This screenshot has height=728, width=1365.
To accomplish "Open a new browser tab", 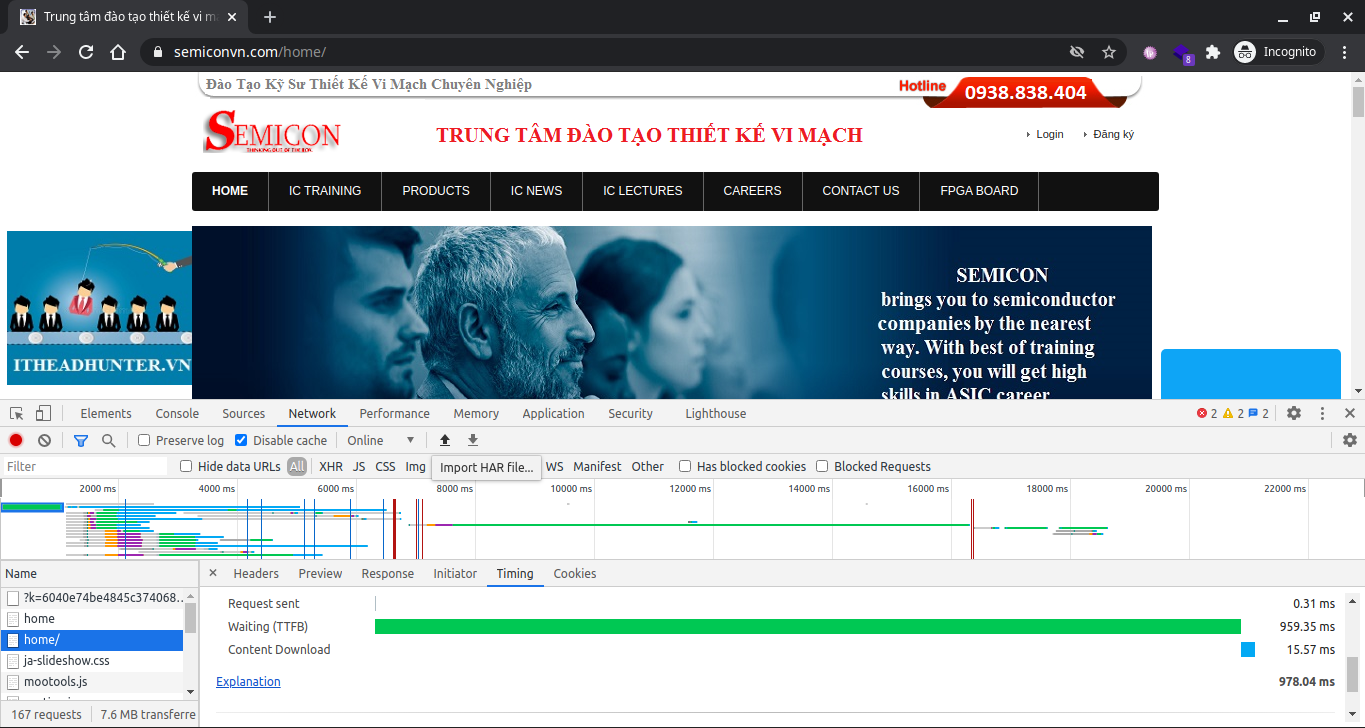I will [x=269, y=17].
